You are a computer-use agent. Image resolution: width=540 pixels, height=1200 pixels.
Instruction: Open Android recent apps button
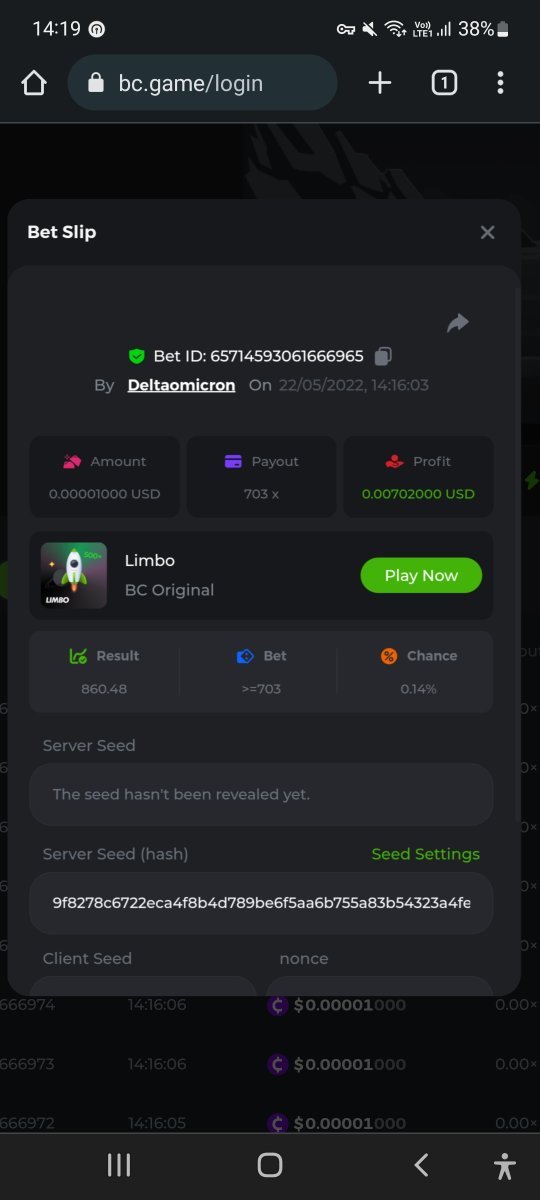click(119, 1165)
